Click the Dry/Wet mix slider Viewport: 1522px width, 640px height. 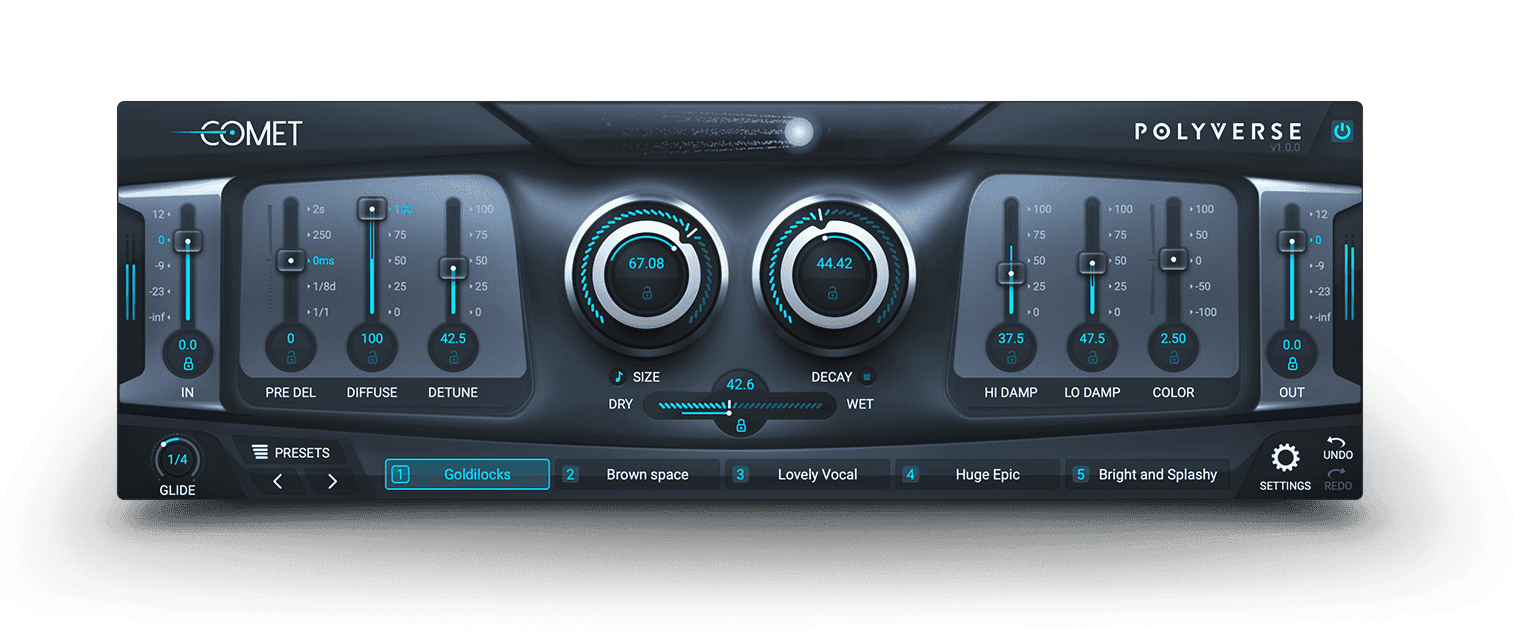tap(740, 407)
